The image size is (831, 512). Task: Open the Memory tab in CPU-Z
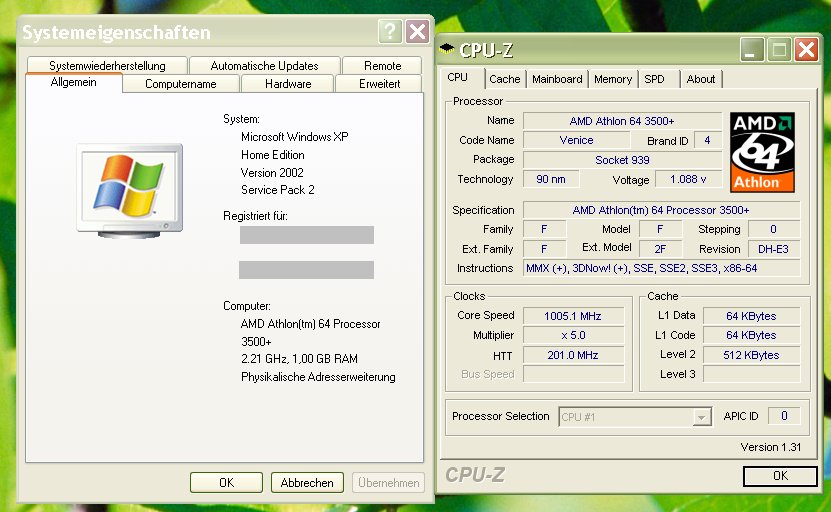(613, 79)
